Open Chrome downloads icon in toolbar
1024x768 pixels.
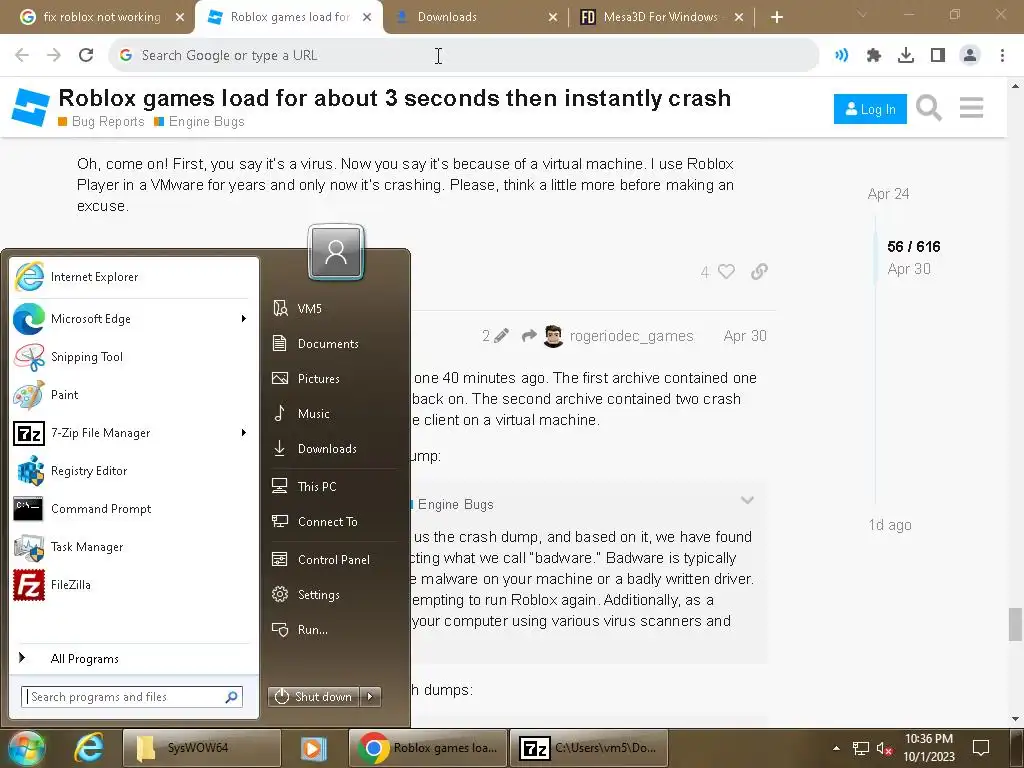905,56
